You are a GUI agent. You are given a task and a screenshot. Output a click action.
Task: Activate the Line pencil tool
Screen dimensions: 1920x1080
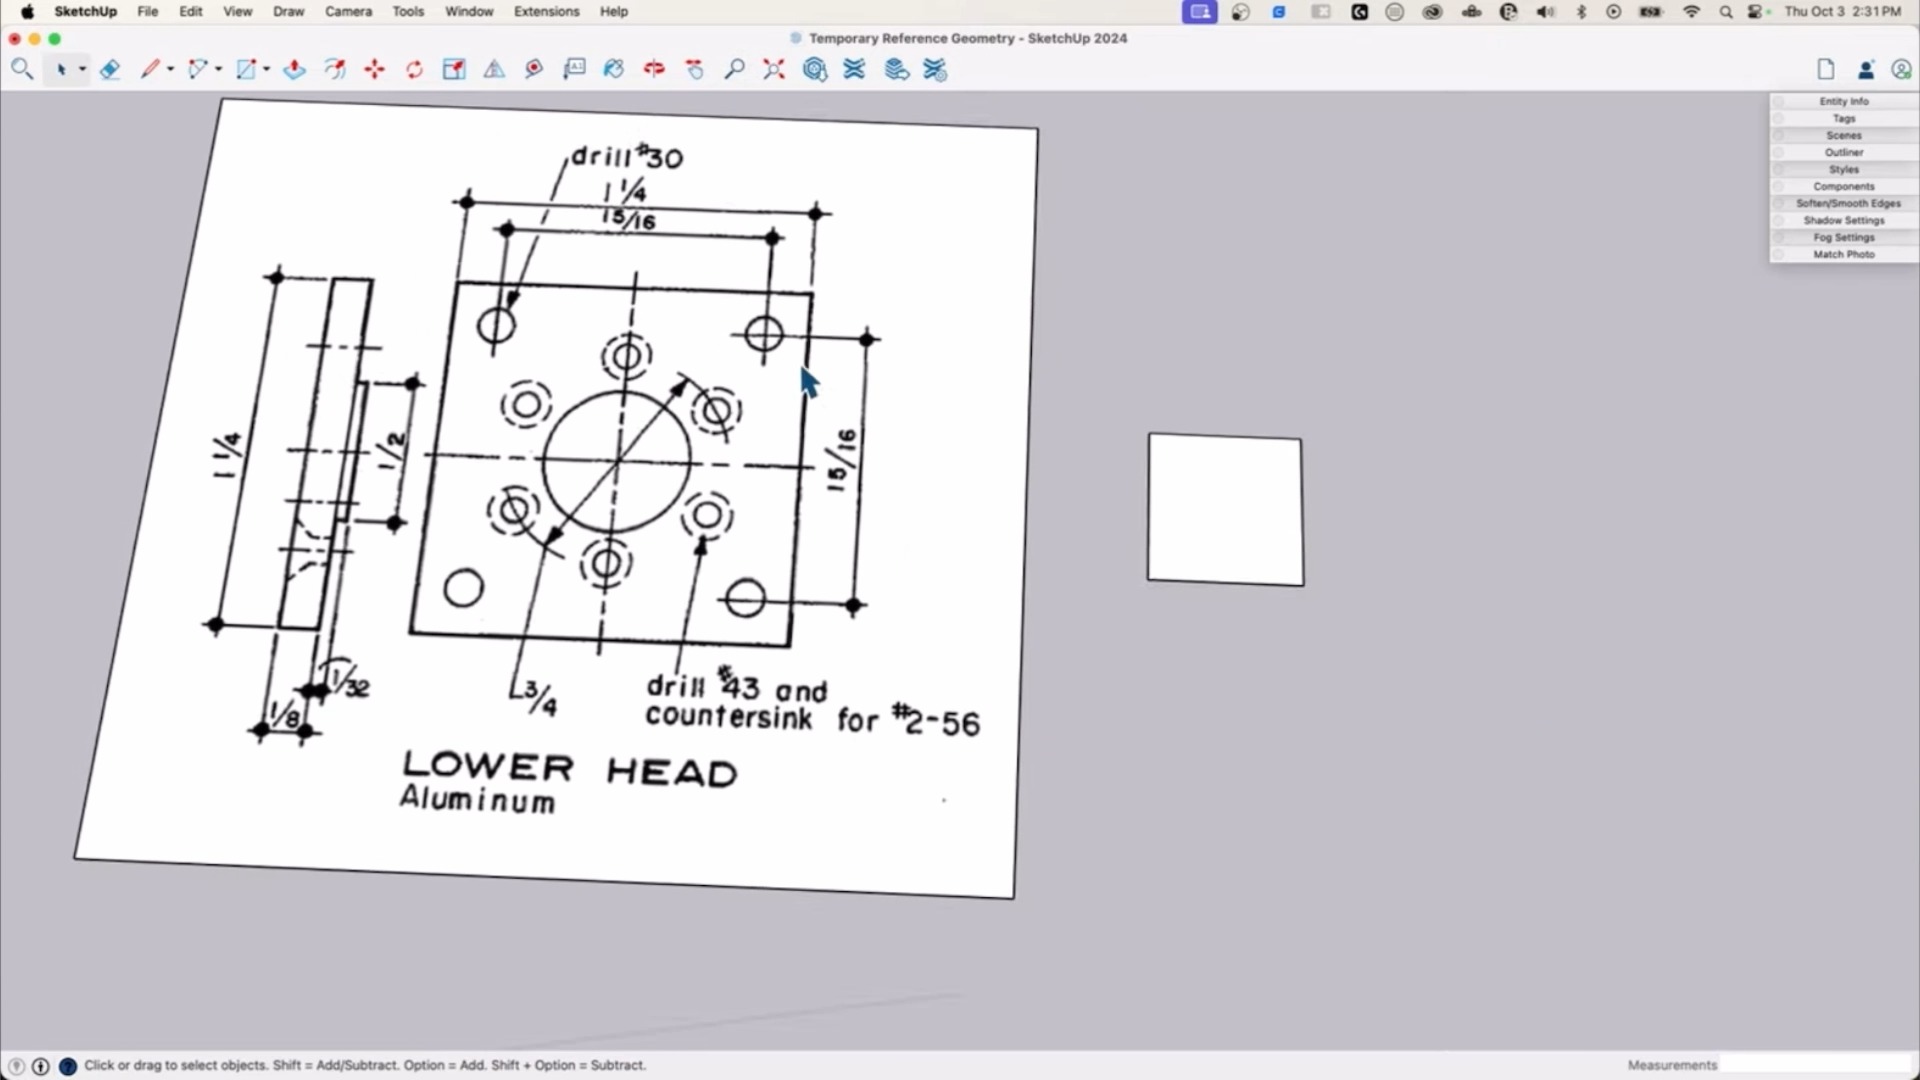150,69
